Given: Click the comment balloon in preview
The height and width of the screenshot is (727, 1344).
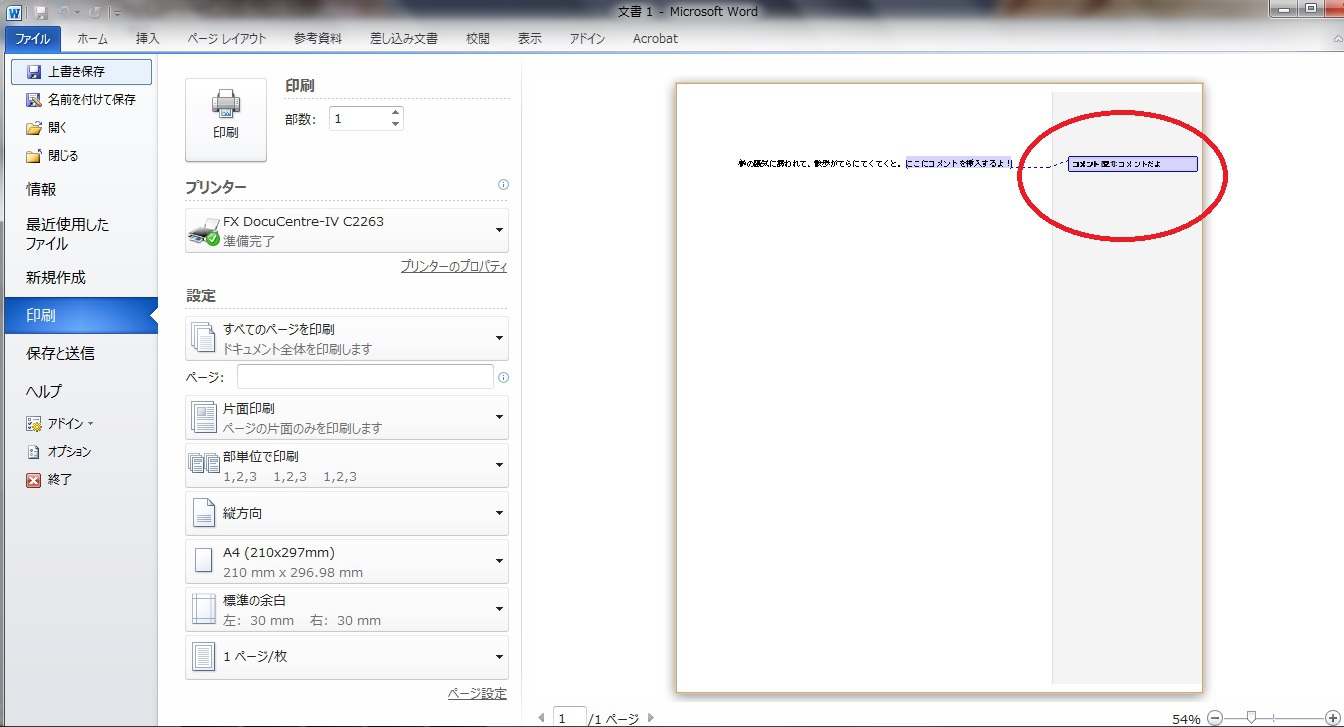Looking at the screenshot, I should pyautogui.click(x=1132, y=164).
